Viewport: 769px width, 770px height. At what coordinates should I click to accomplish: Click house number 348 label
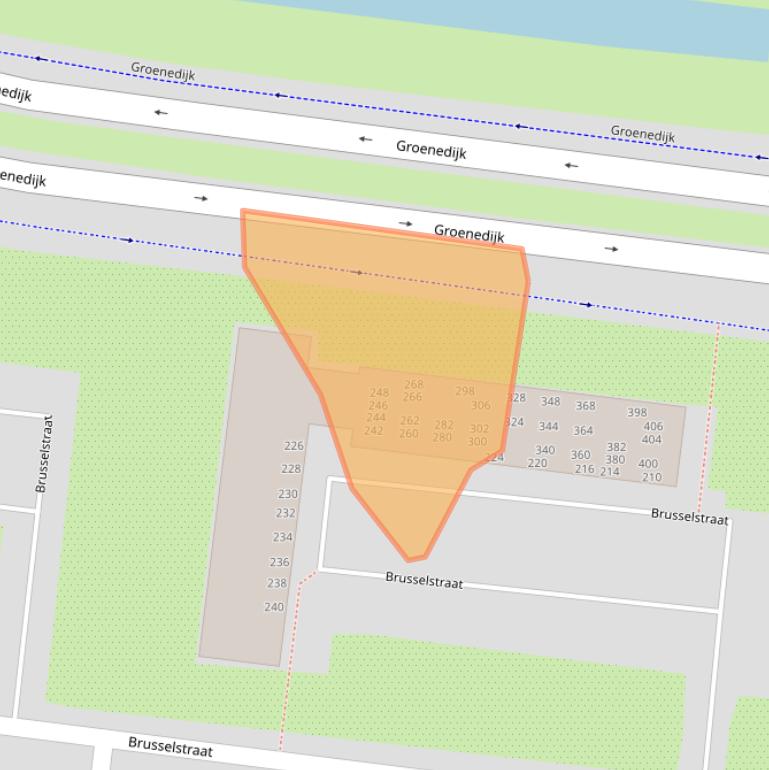coord(550,401)
